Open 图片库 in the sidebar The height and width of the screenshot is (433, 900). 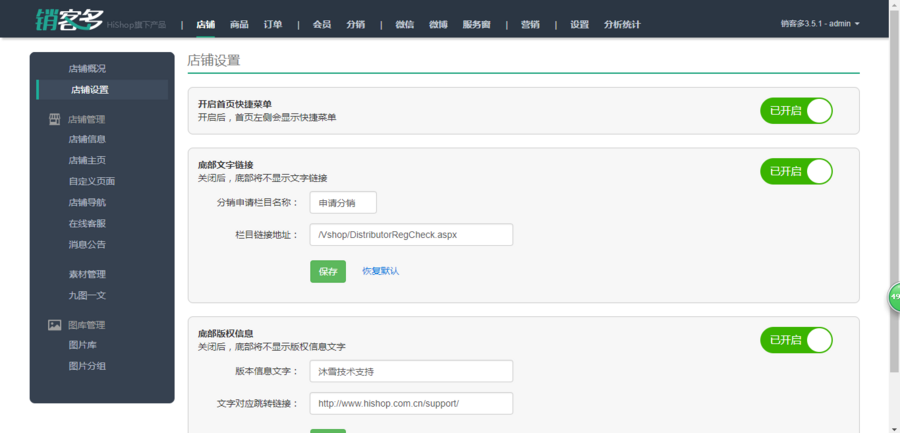83,345
